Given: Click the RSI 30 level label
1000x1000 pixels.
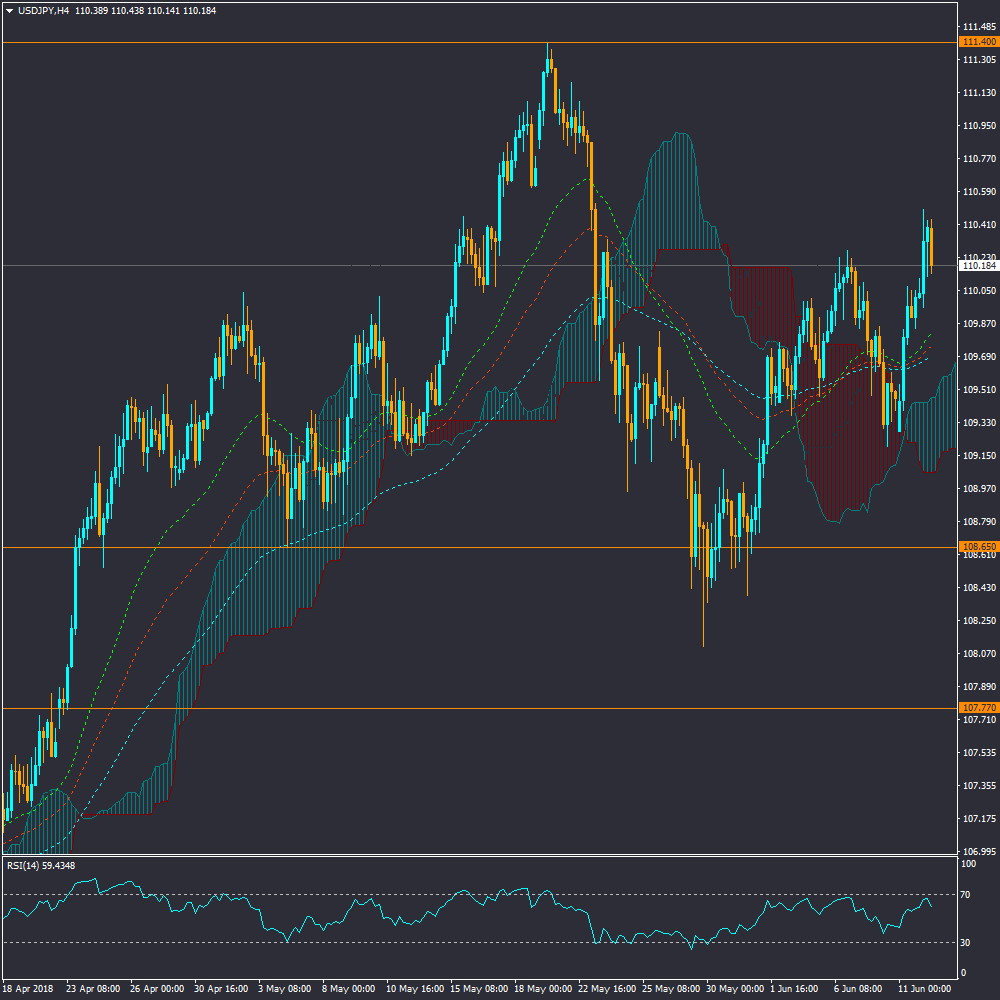Looking at the screenshot, I should [x=967, y=942].
